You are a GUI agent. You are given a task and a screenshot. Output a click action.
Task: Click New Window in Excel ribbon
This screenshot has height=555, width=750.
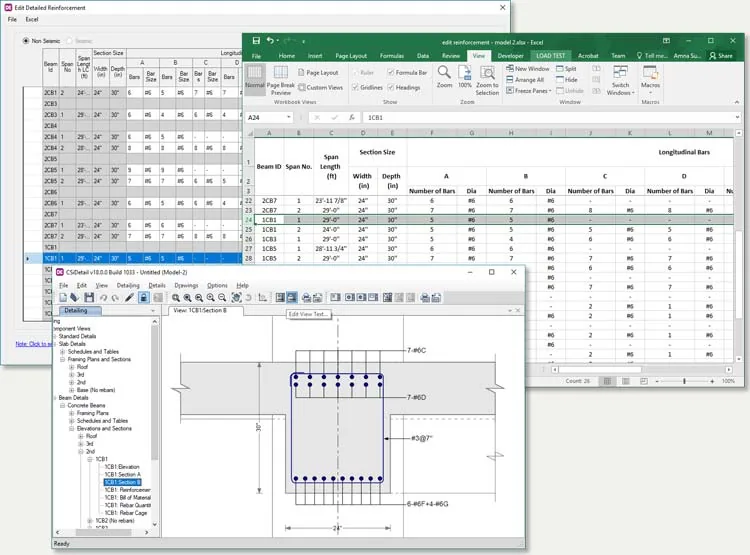pyautogui.click(x=528, y=69)
